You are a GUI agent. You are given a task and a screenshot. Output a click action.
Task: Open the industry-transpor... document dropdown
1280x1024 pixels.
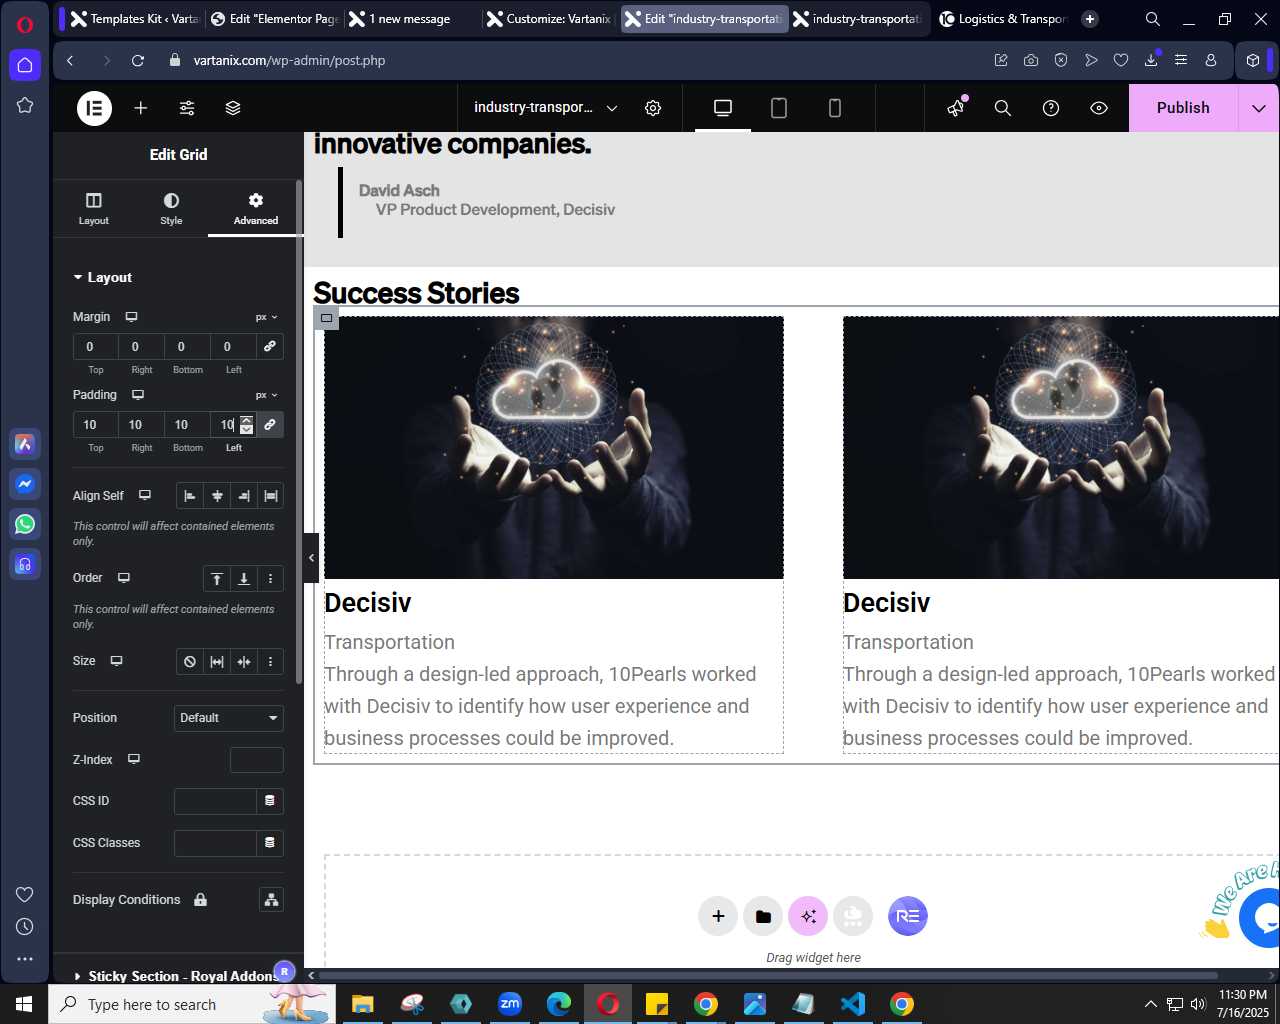546,108
